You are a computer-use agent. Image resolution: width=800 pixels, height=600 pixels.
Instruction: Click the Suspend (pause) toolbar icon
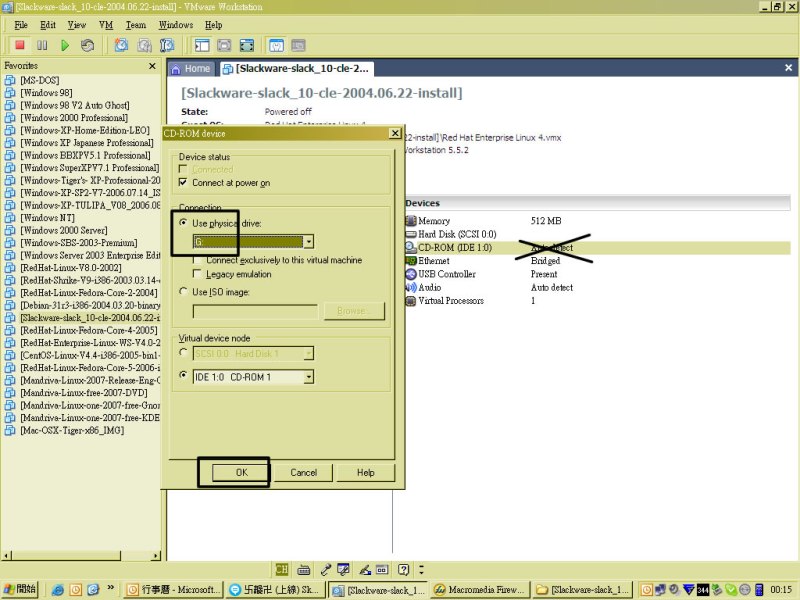pyautogui.click(x=42, y=45)
